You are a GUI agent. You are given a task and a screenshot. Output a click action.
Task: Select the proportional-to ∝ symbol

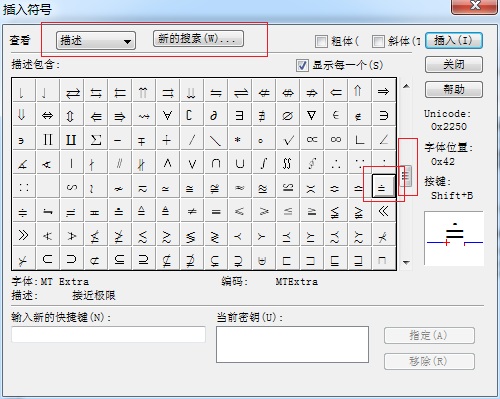(x=311, y=139)
